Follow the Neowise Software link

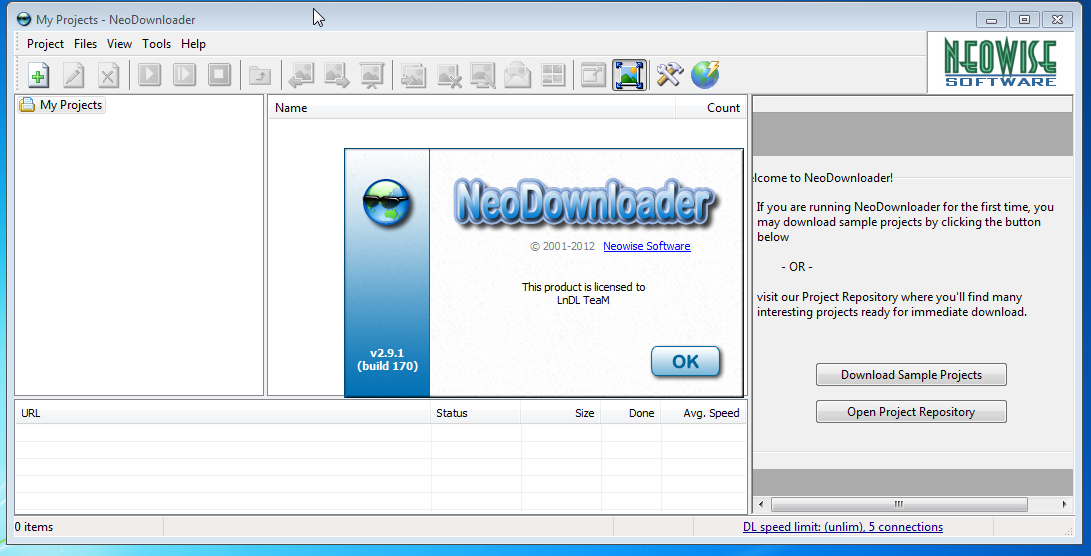click(x=647, y=246)
